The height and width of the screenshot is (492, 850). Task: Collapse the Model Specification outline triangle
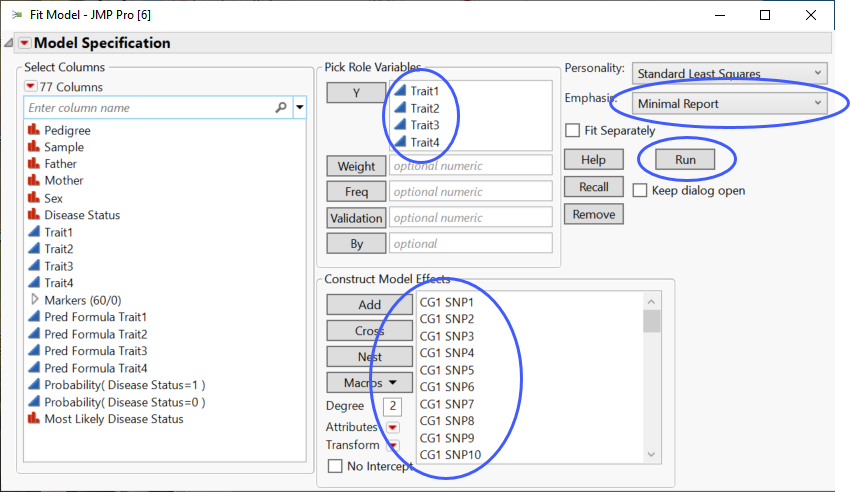coord(10,43)
